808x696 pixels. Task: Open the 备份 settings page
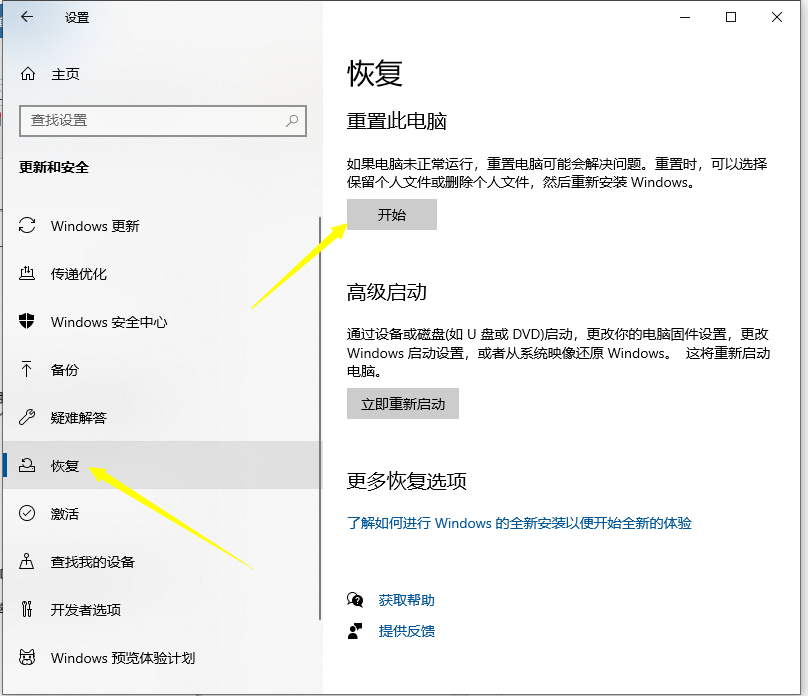pos(65,370)
